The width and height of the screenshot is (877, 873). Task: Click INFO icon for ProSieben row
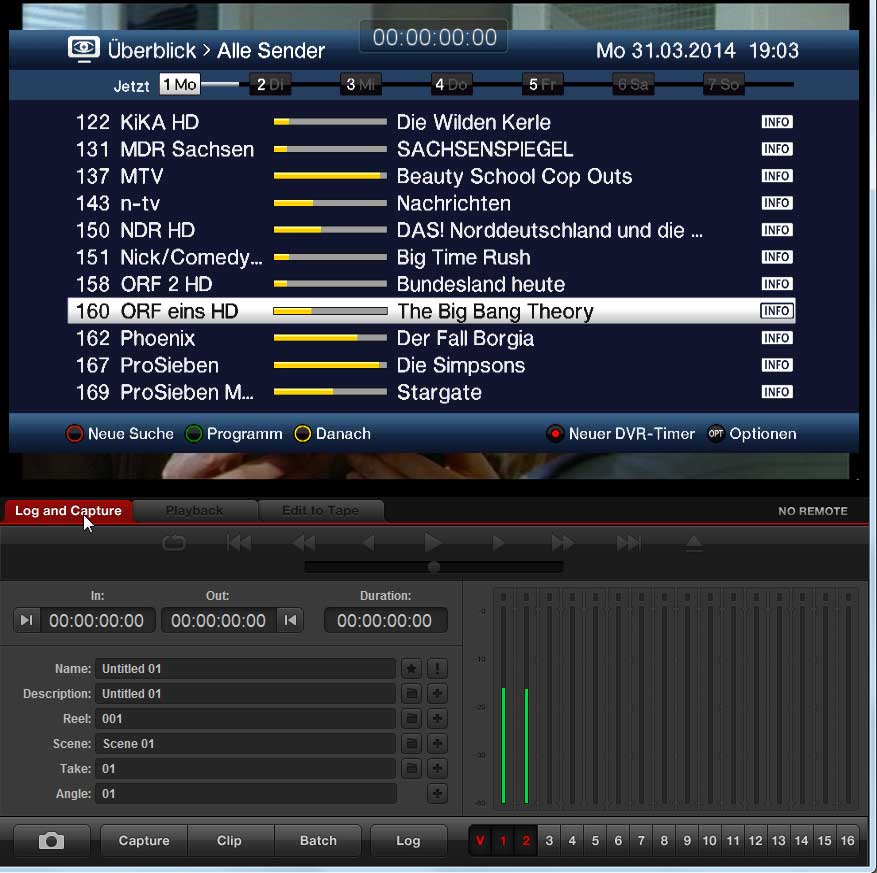[776, 365]
